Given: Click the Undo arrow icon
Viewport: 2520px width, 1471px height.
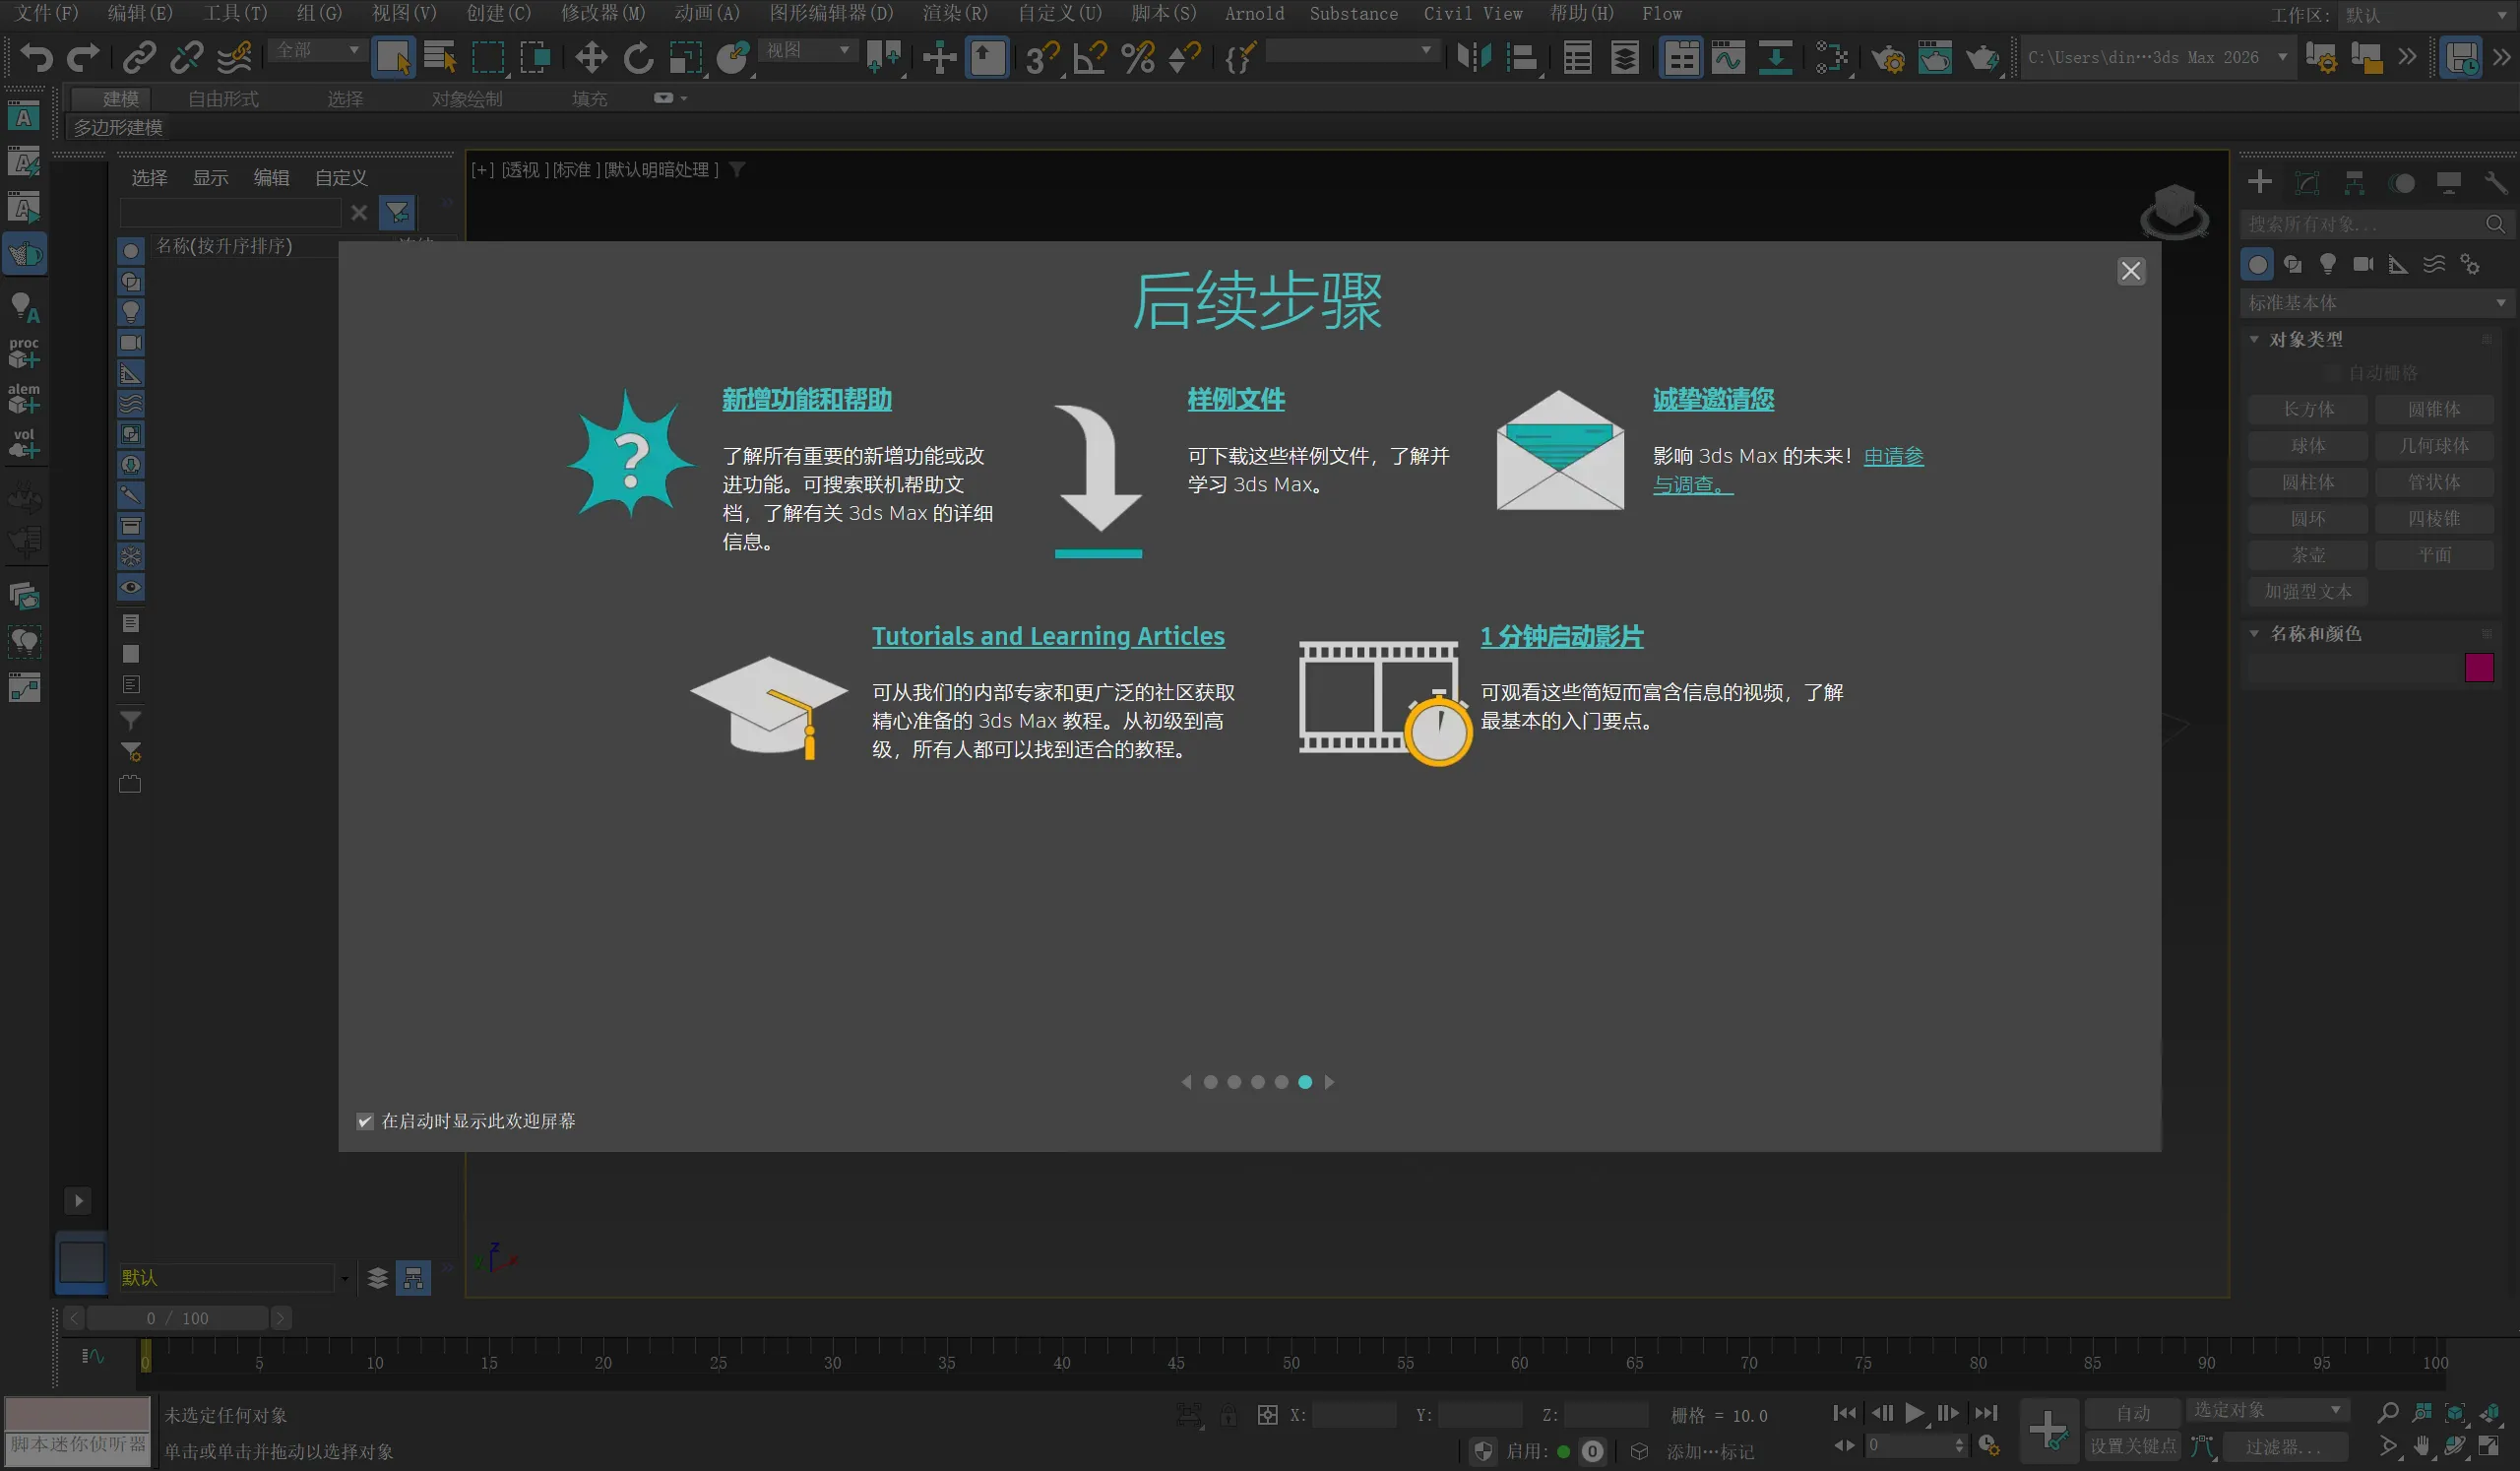Looking at the screenshot, I should (36, 57).
